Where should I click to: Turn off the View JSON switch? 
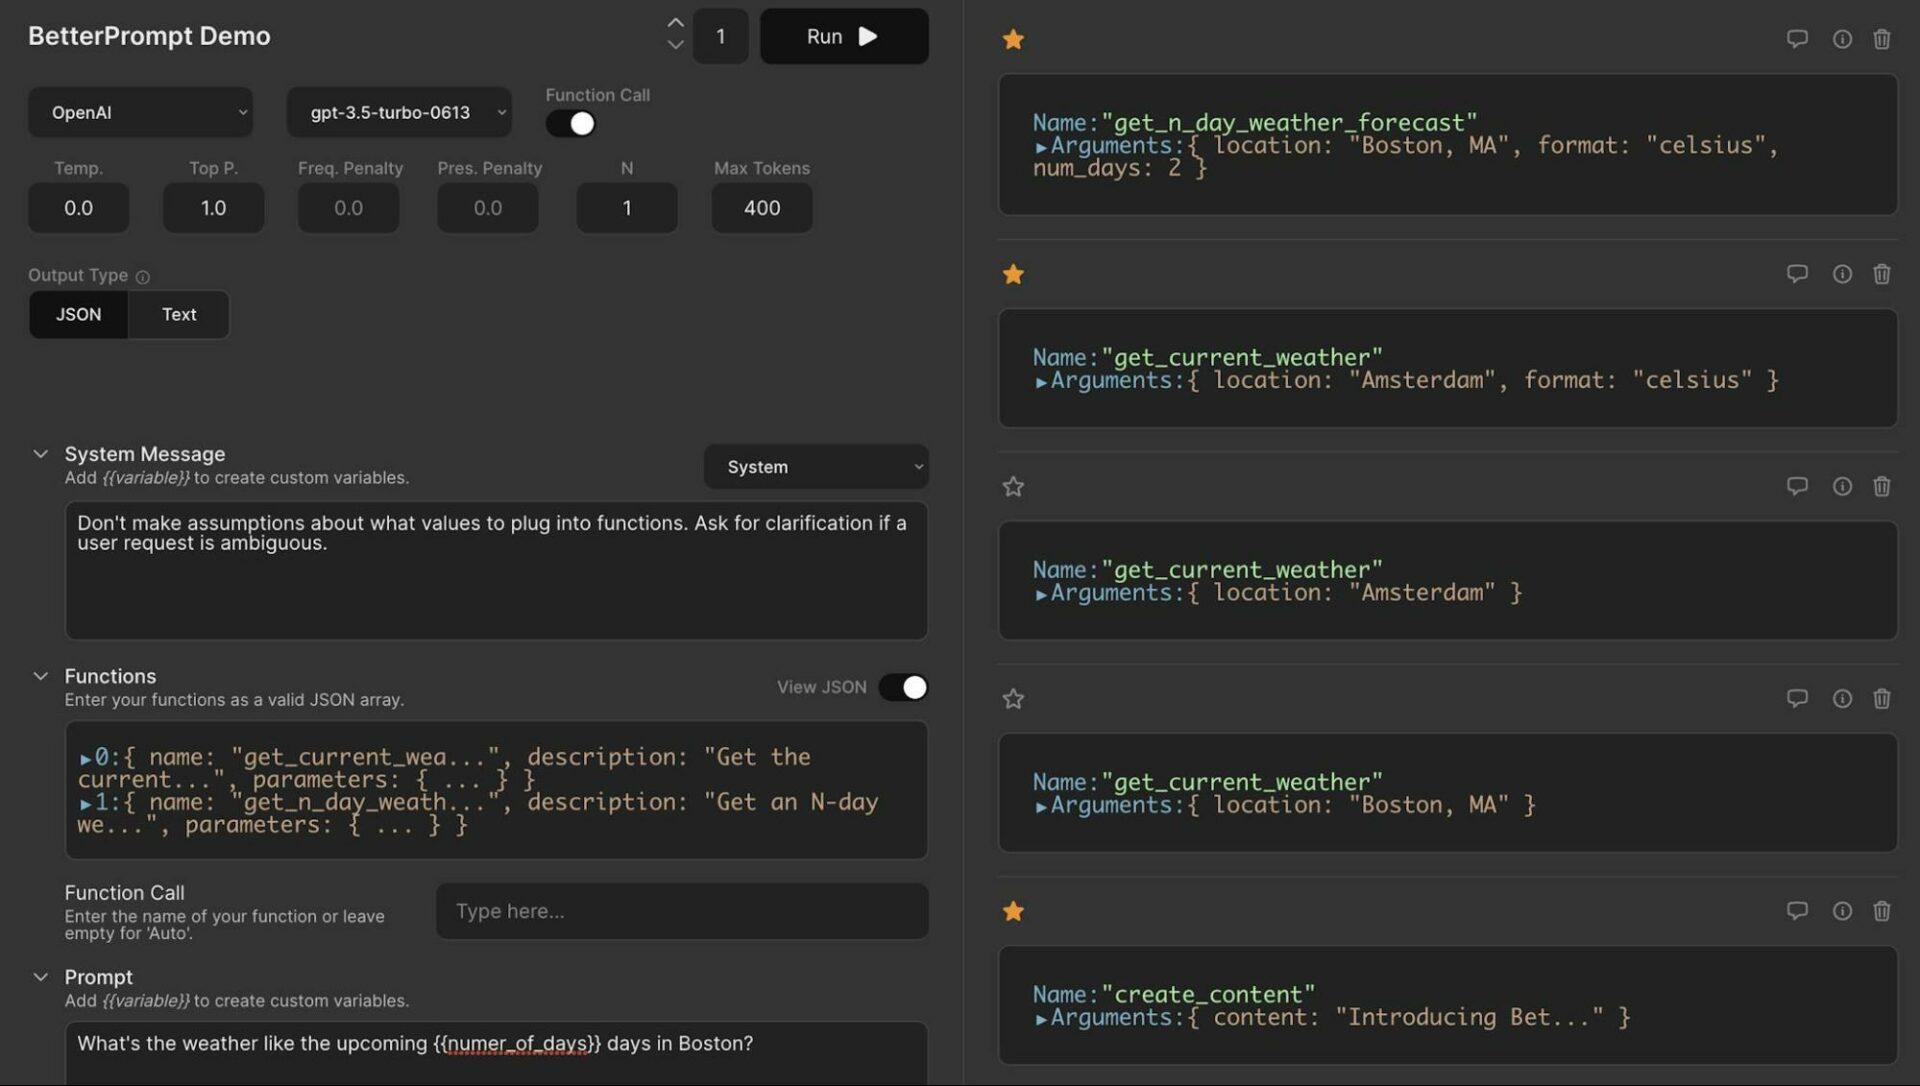pyautogui.click(x=903, y=687)
